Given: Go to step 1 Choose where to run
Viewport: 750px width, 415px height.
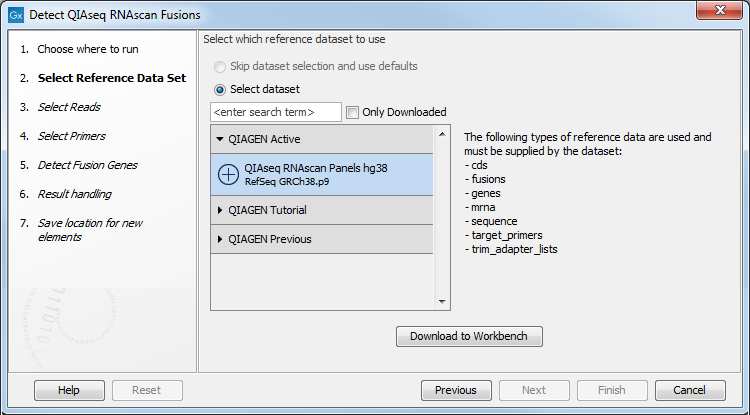Looking at the screenshot, I should point(88,49).
